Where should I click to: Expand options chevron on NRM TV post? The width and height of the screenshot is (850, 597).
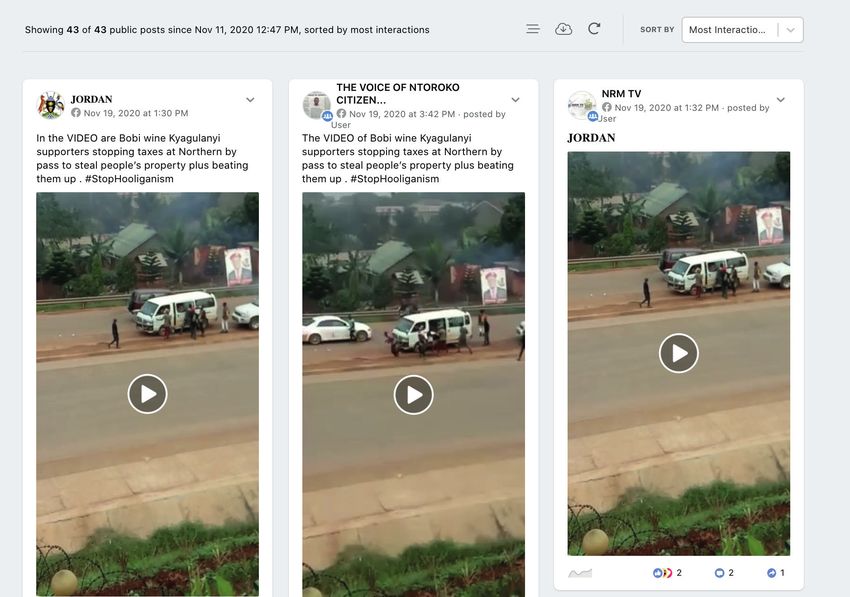pos(781,100)
